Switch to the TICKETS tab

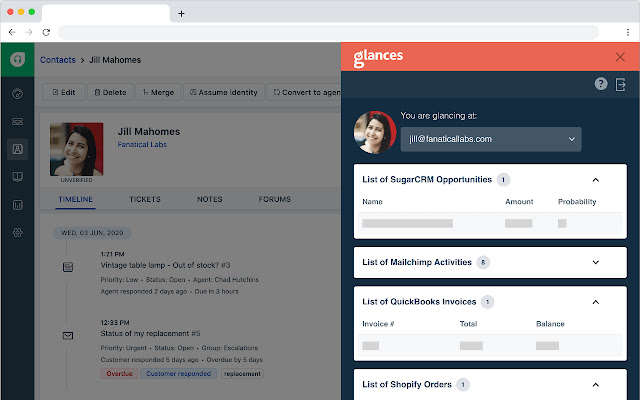pos(145,199)
